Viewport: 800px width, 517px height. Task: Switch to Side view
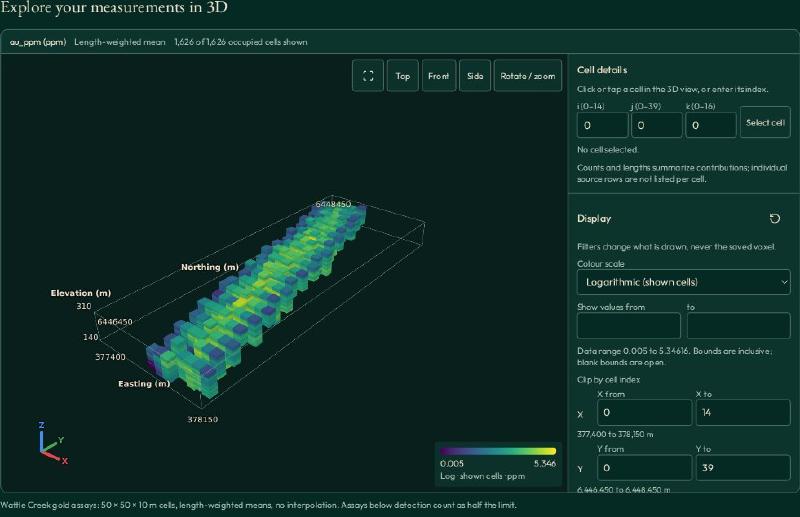coord(475,76)
